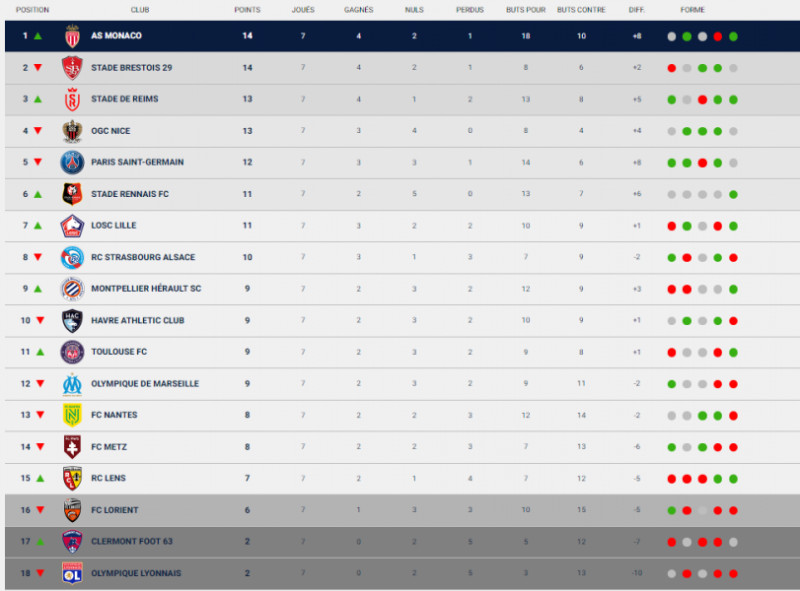Click the OGC Nice crest
Screen dimensions: 800x591
pos(72,131)
